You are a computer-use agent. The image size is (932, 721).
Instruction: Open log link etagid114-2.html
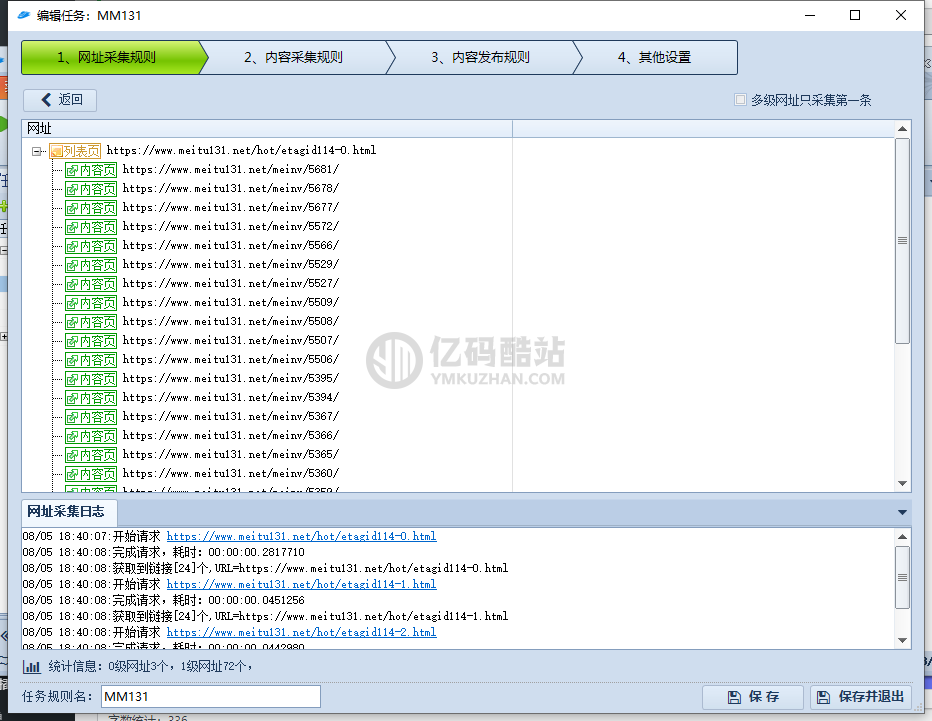click(x=301, y=632)
